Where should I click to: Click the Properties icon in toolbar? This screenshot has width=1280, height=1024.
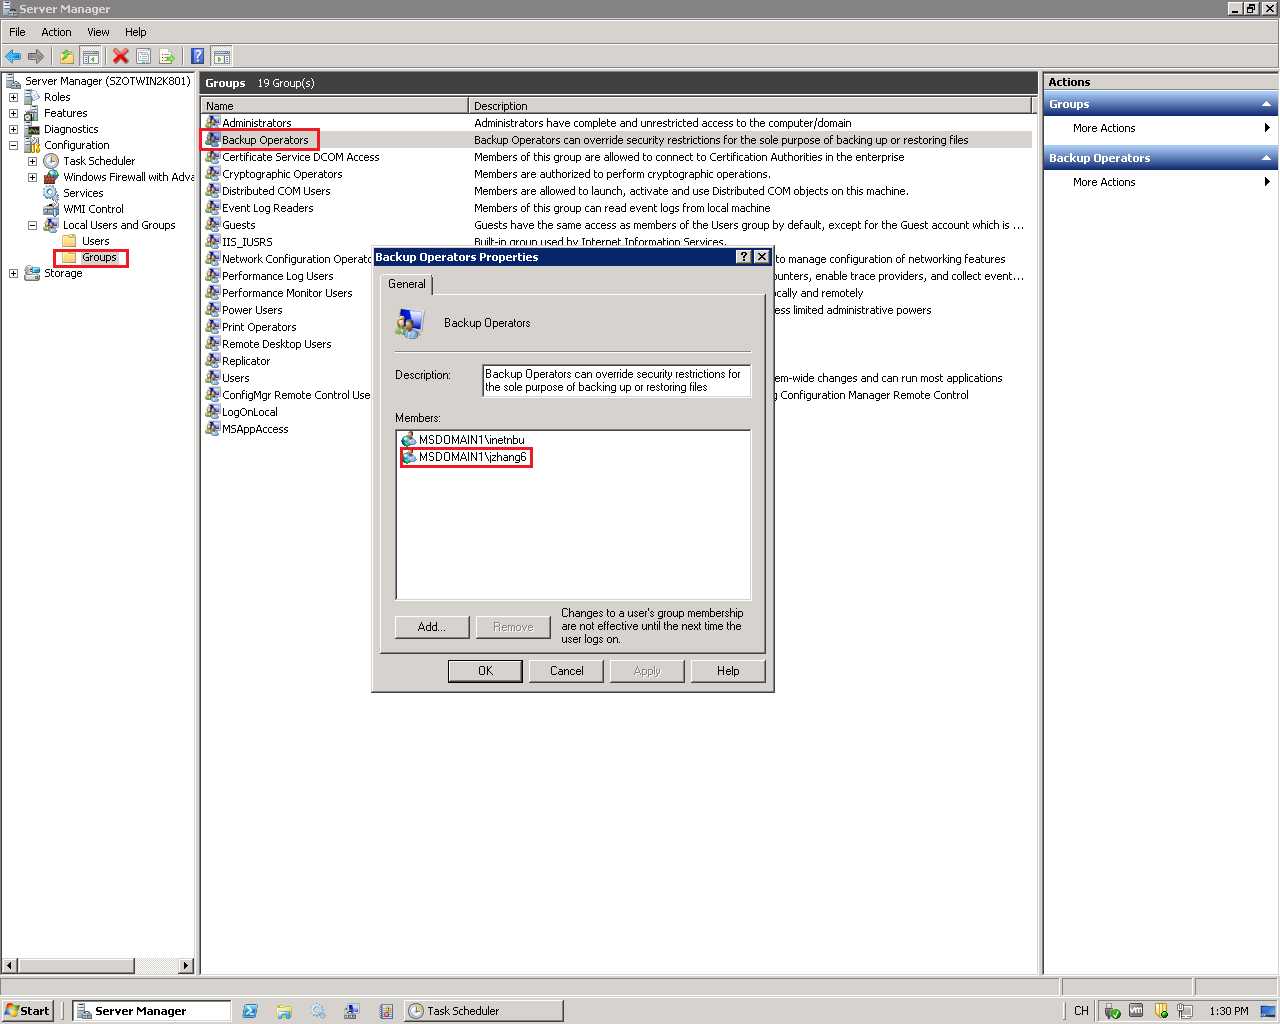143,56
